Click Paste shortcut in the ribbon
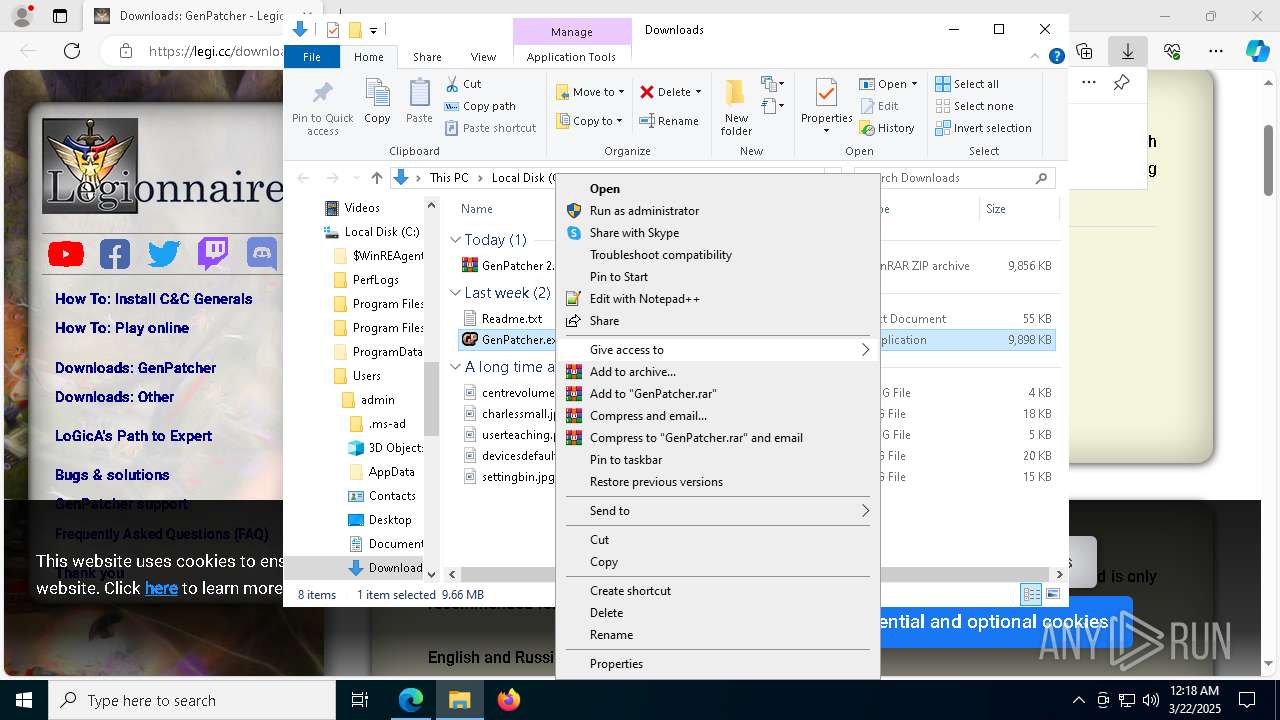 (x=490, y=128)
